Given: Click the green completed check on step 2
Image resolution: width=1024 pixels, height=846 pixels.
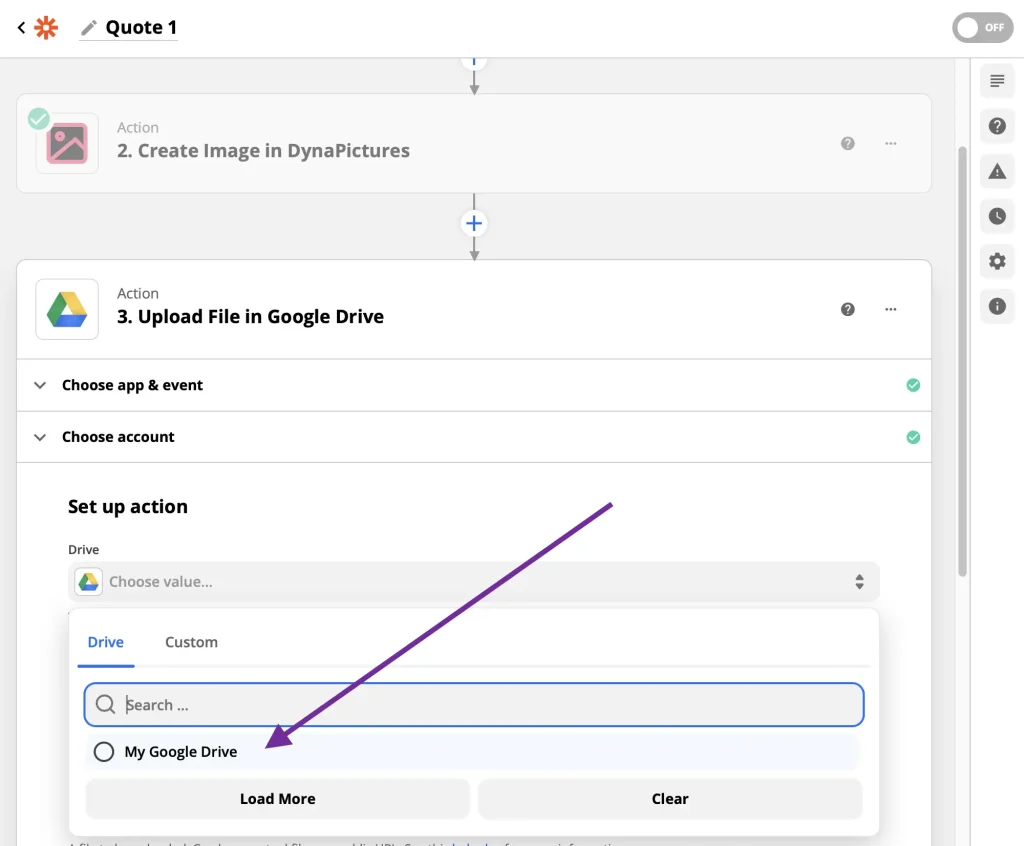Looking at the screenshot, I should [39, 119].
